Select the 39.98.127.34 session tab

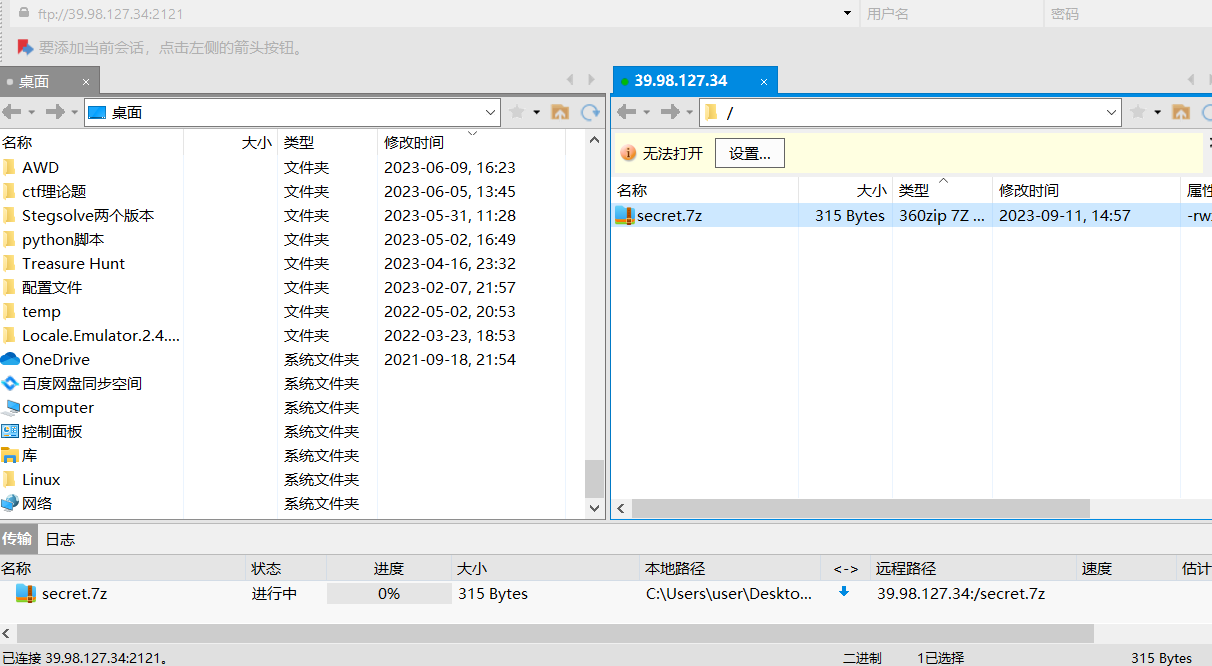681,81
